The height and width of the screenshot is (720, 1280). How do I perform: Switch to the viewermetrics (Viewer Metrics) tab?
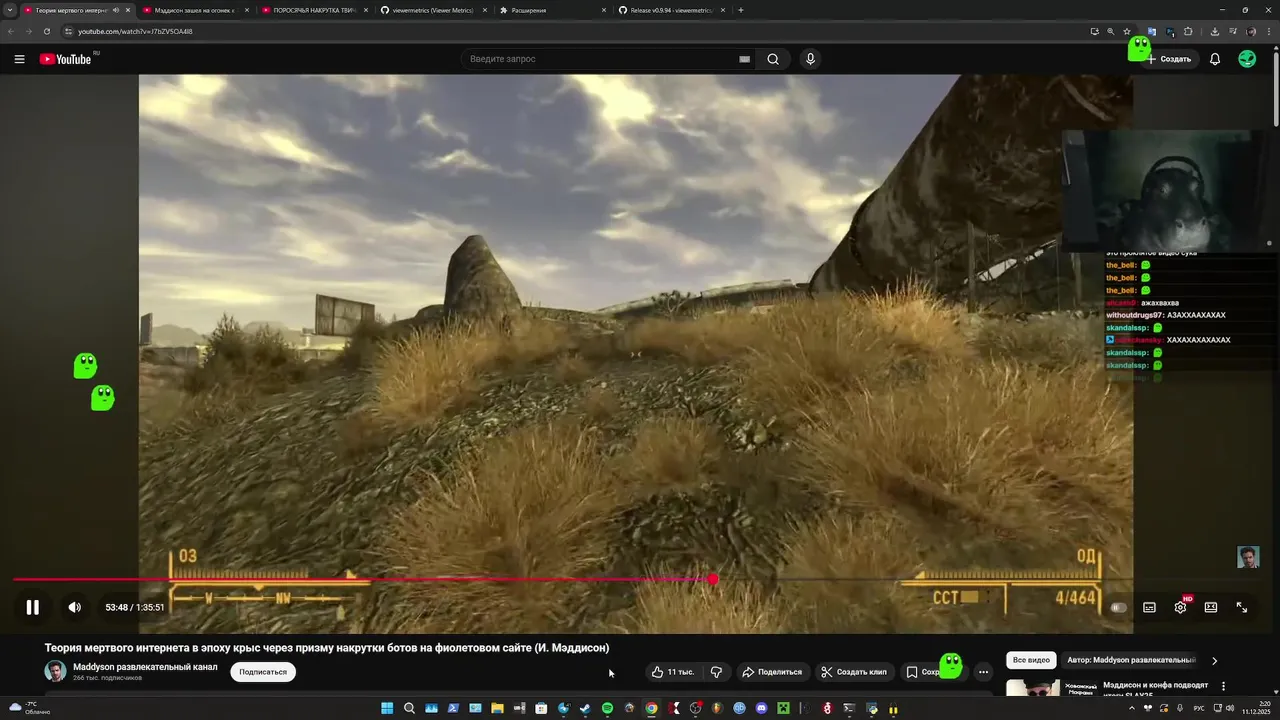click(x=433, y=10)
